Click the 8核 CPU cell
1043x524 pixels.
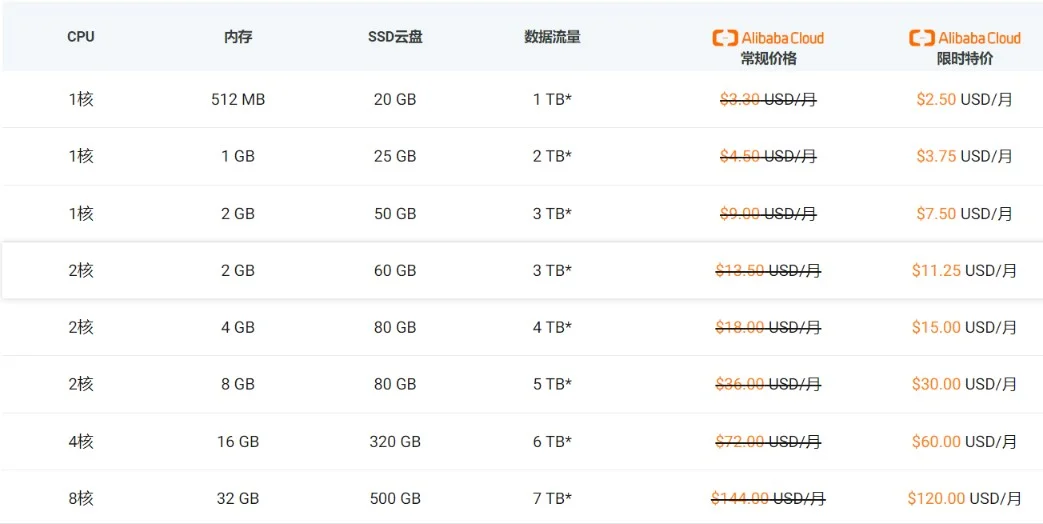coord(81,499)
